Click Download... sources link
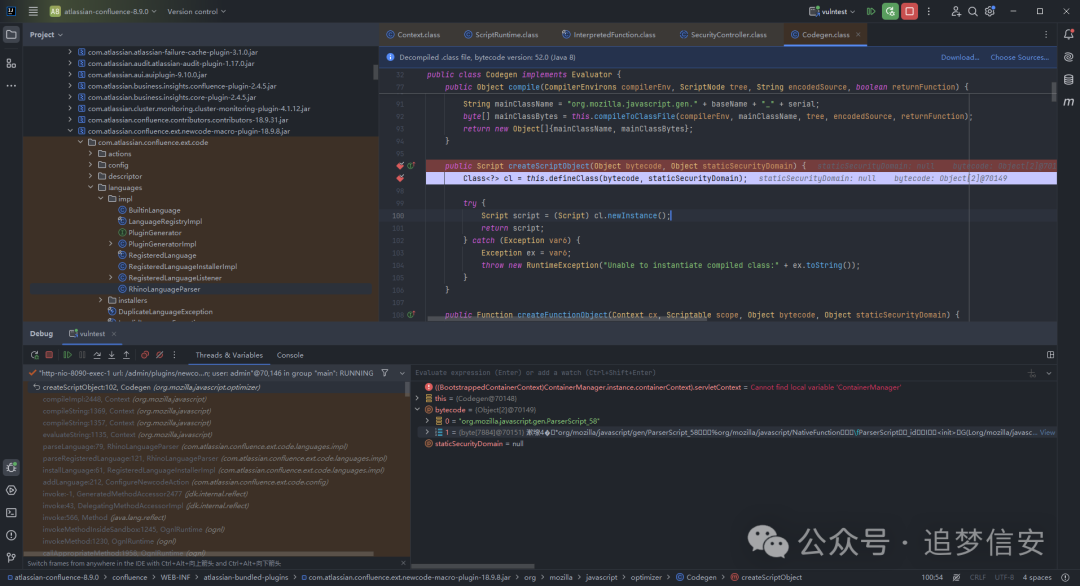 (x=960, y=57)
